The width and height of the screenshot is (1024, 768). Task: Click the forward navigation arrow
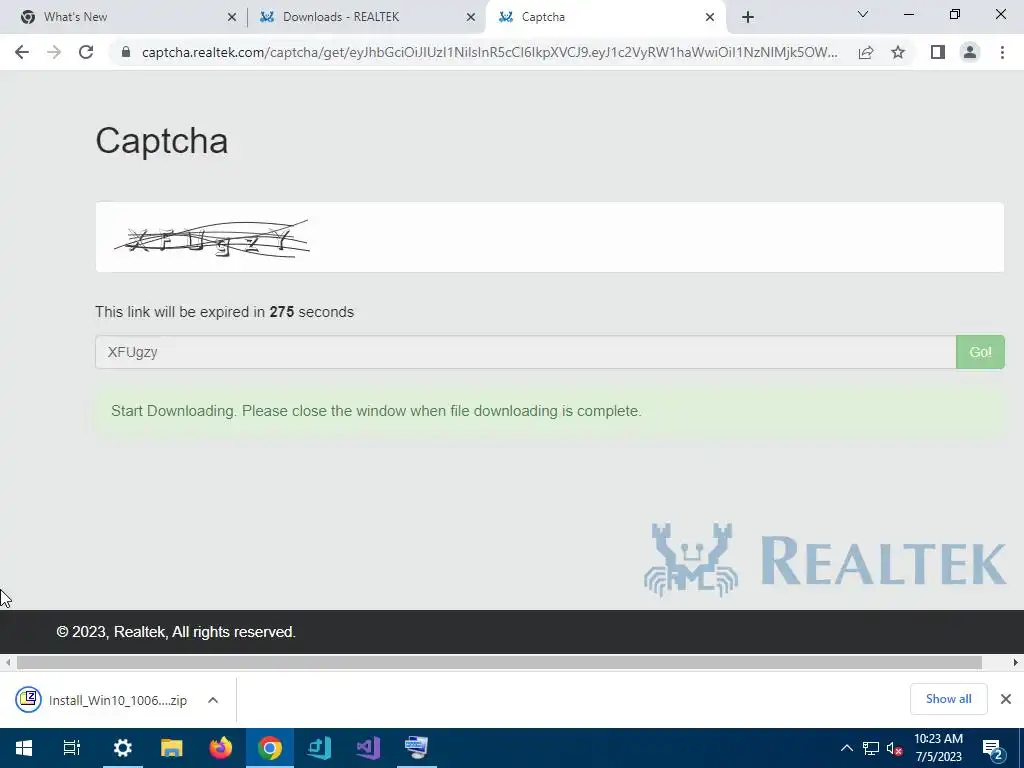tap(54, 52)
